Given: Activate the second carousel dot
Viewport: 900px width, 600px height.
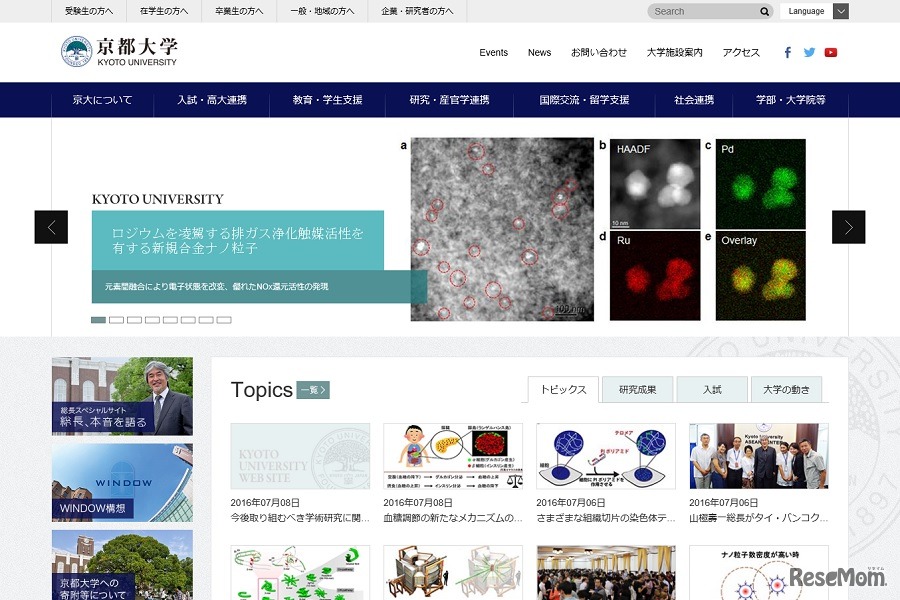Looking at the screenshot, I should coord(116,320).
